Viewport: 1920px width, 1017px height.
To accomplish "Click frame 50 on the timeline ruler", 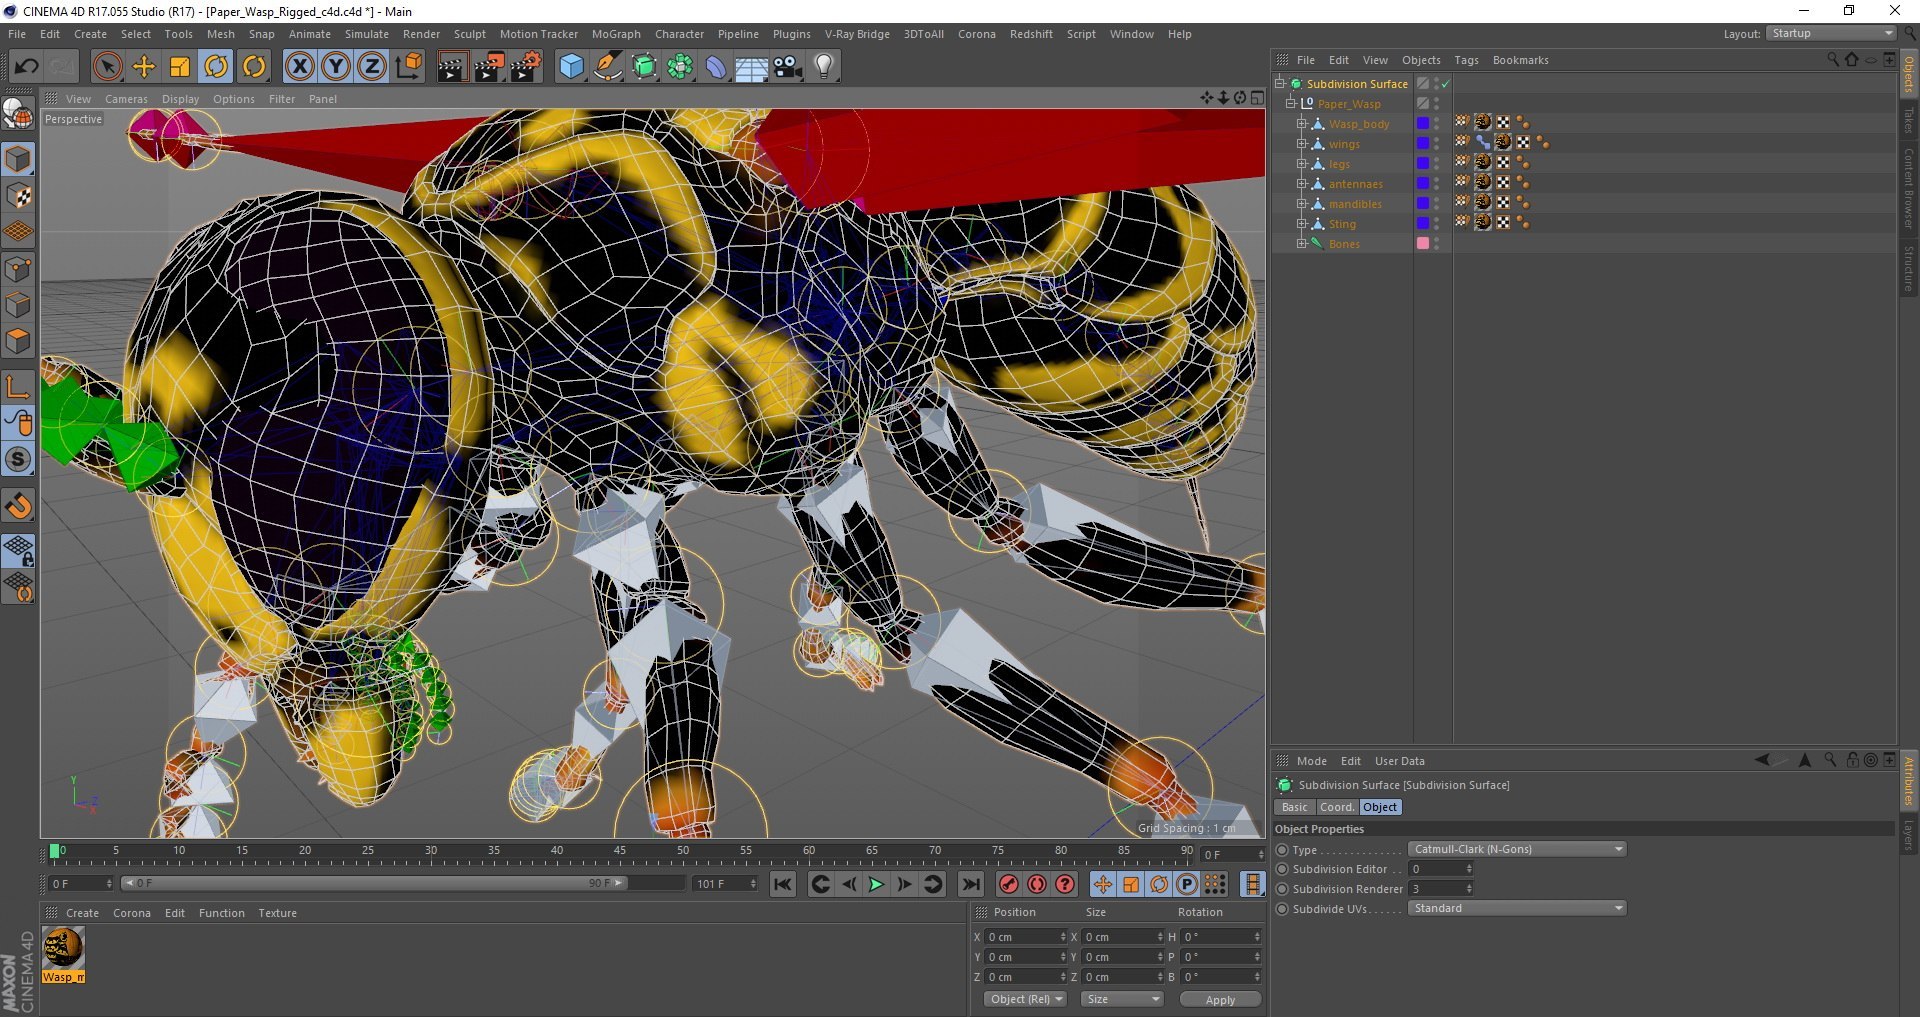I will coord(683,852).
